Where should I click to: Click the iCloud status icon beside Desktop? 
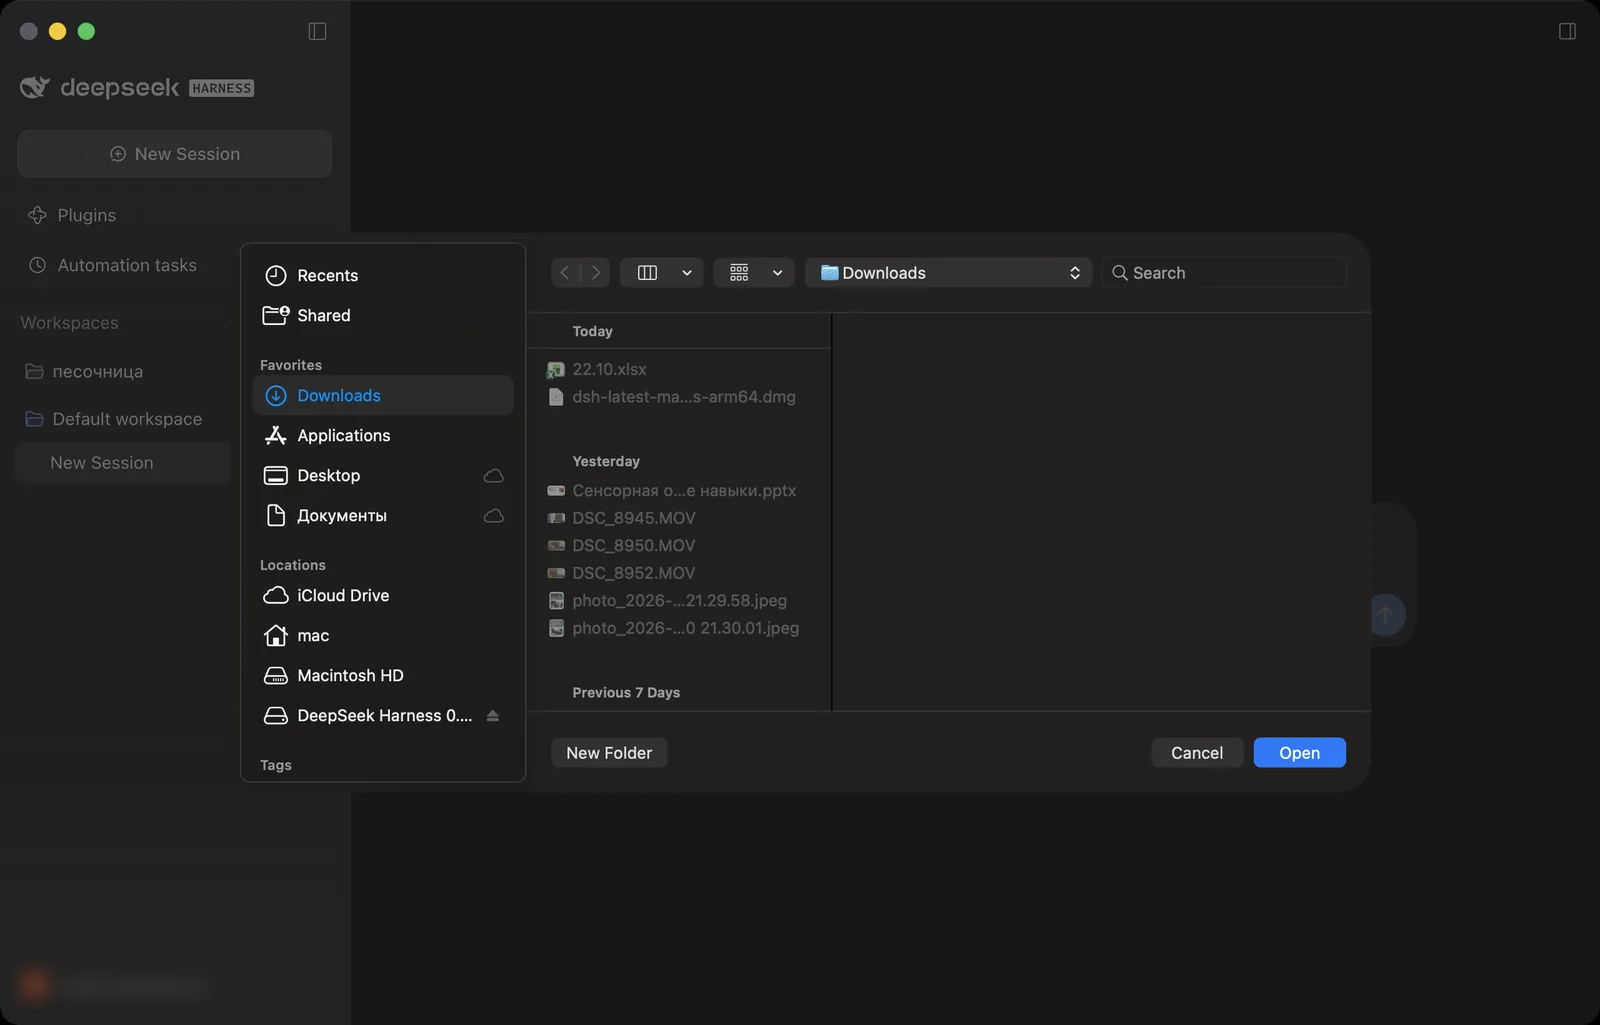494,476
